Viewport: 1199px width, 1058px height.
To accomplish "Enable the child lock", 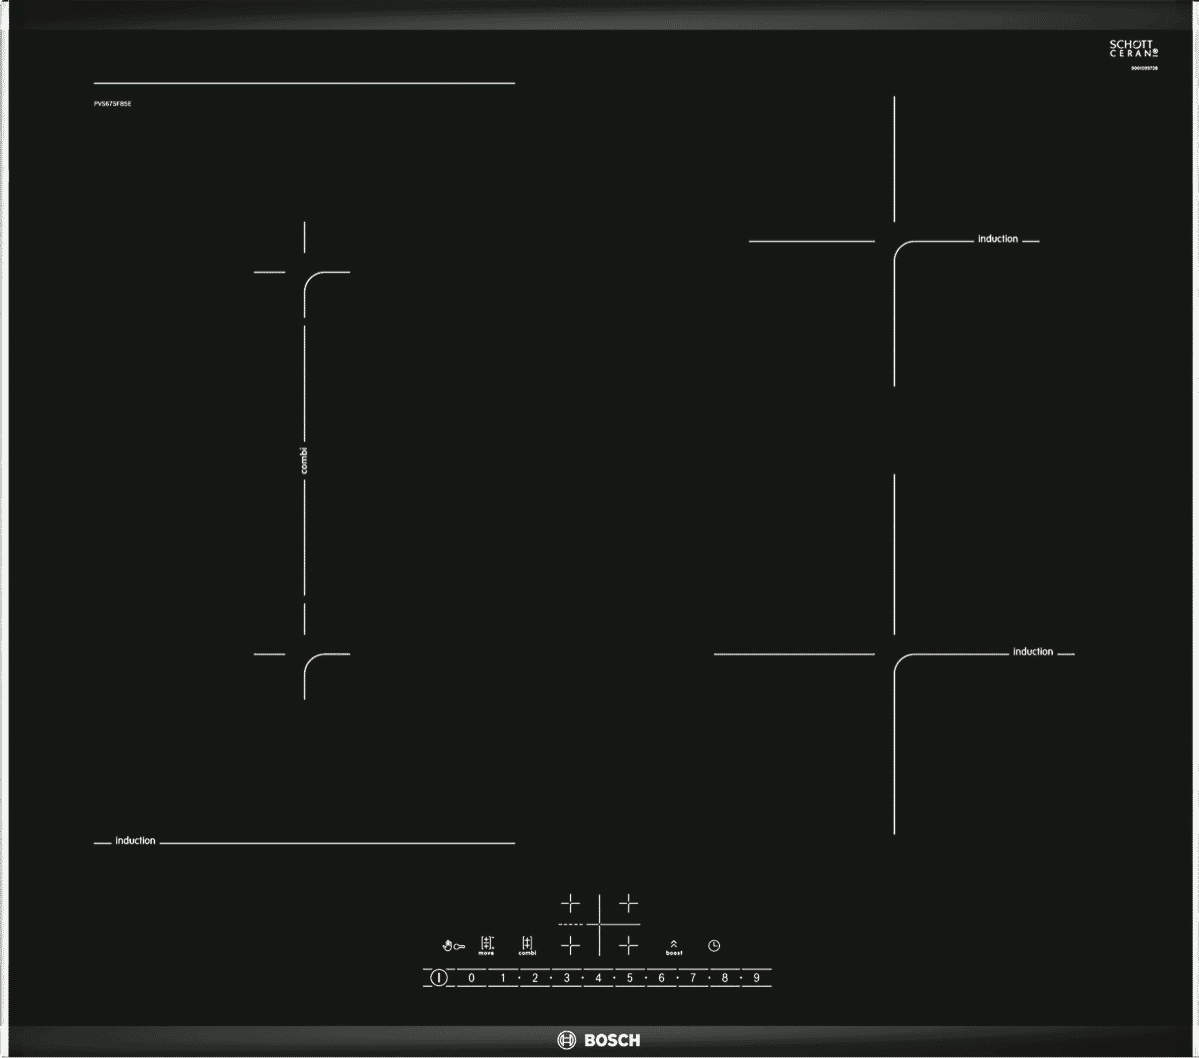I will pos(452,944).
